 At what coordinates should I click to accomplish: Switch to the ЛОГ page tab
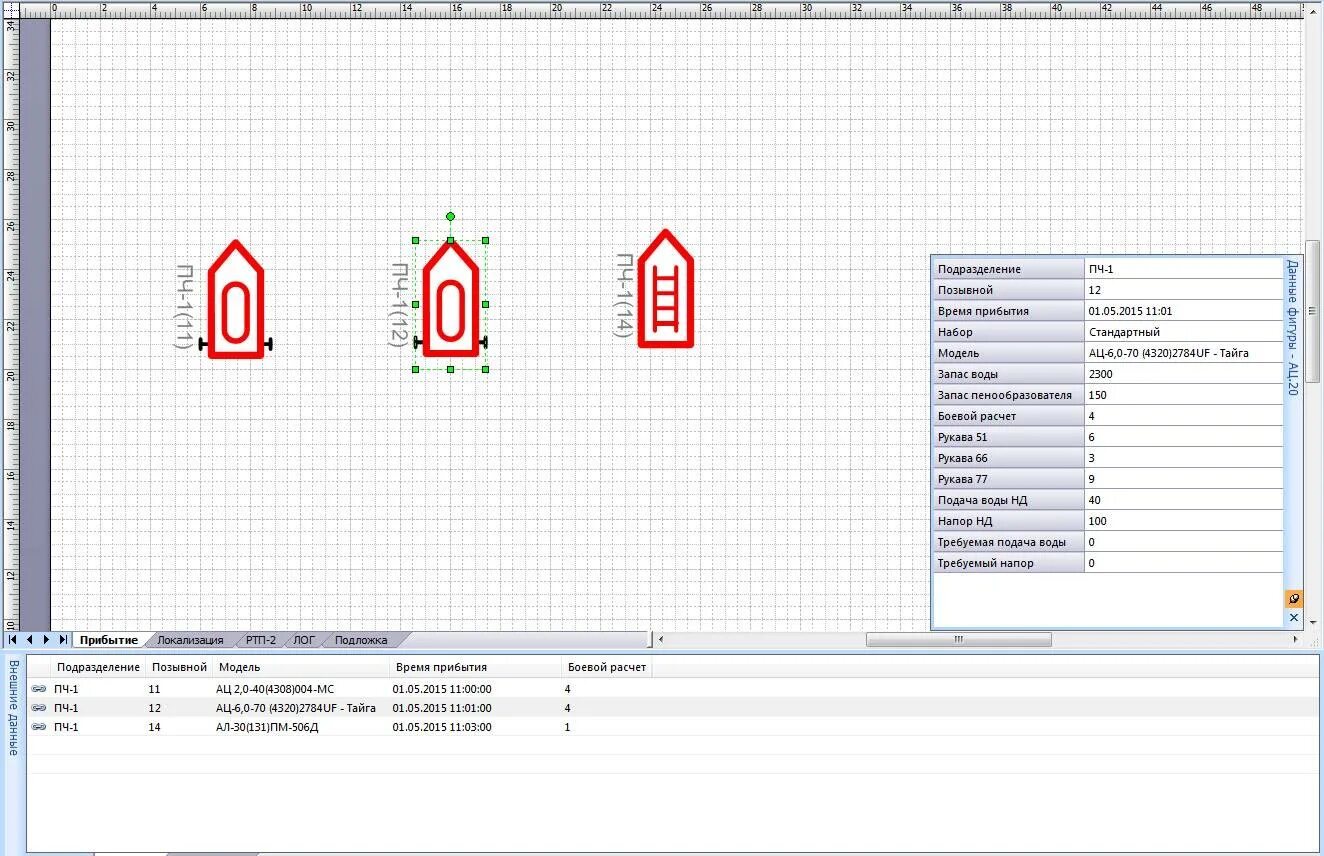304,640
